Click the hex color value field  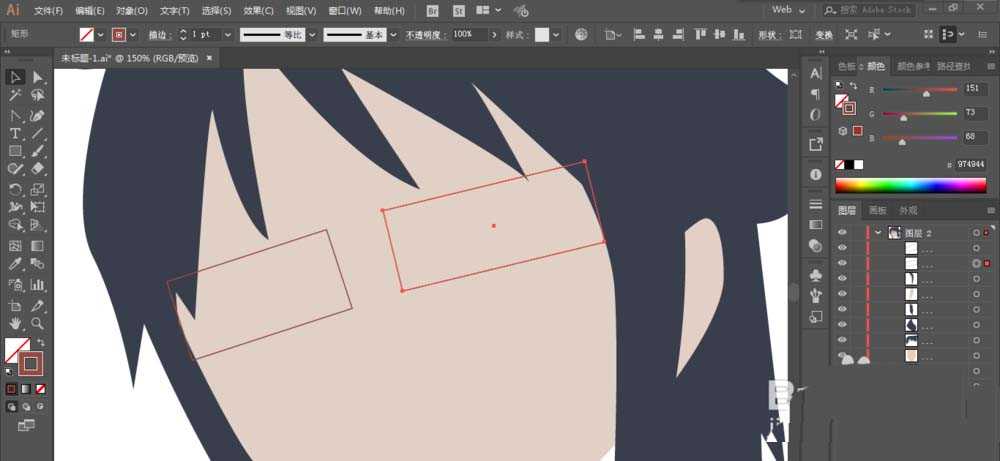[970, 165]
